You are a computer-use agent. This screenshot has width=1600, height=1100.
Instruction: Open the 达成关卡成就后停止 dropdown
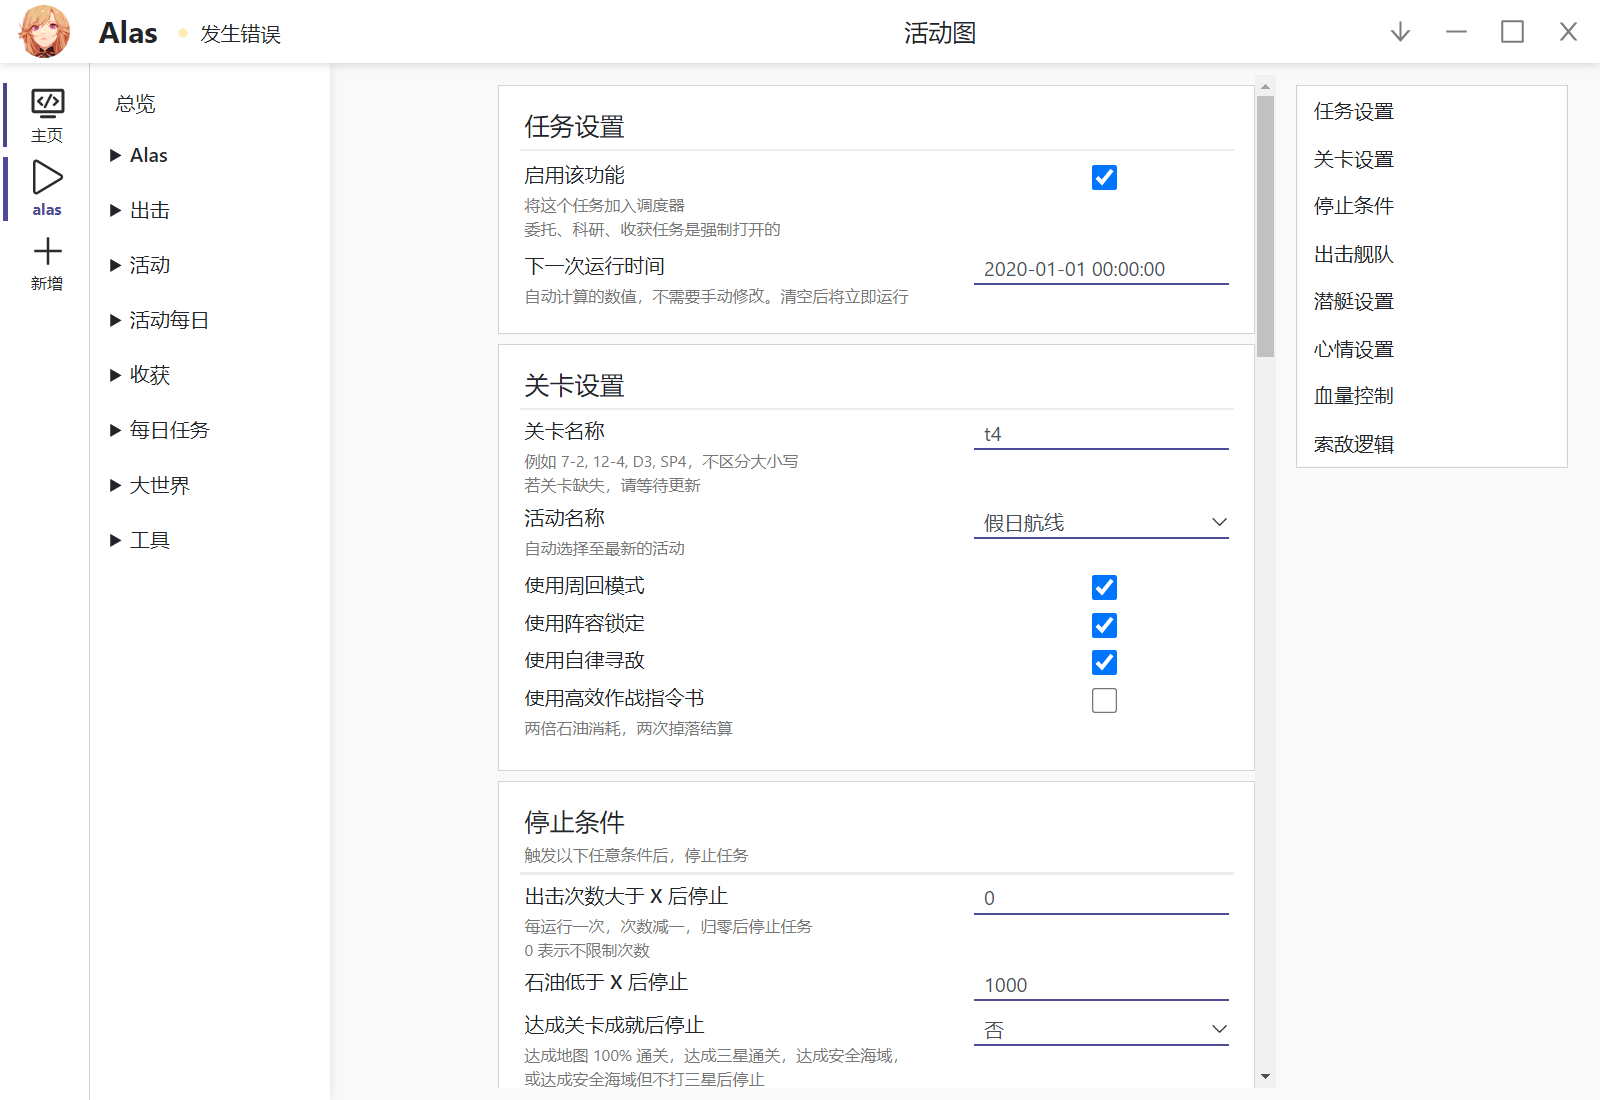tap(1100, 1028)
